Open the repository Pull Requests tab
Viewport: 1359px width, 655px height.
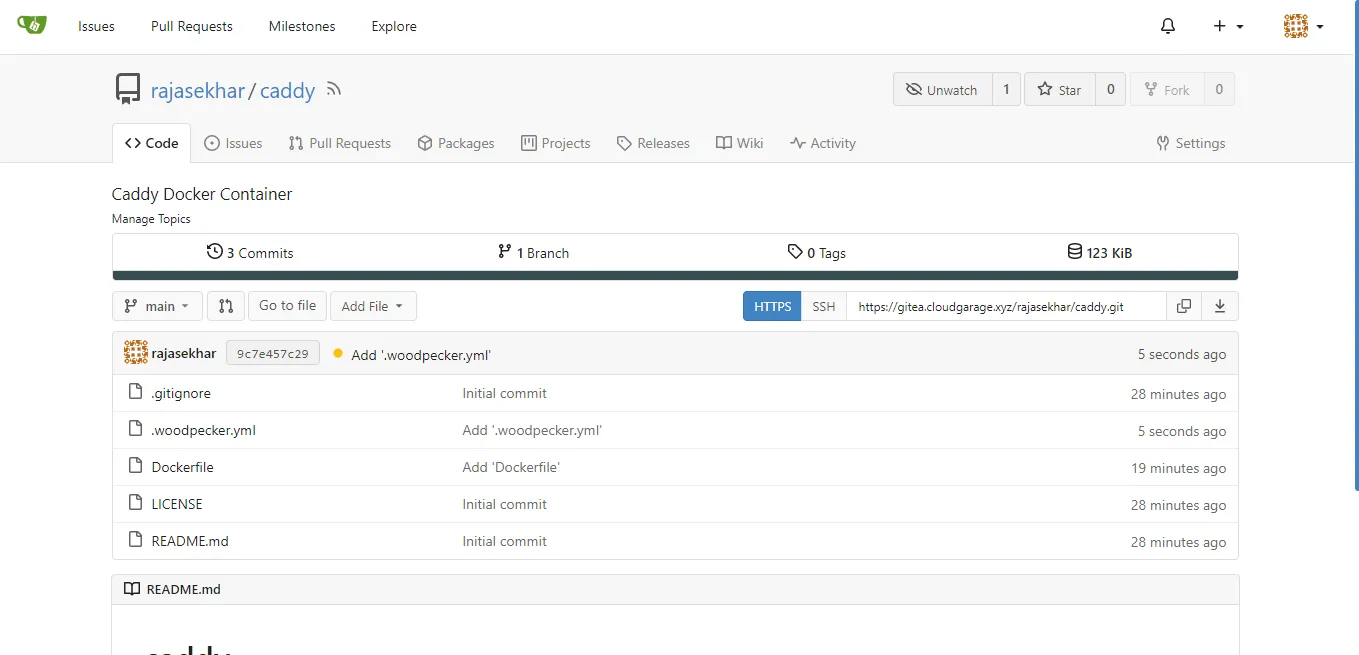point(340,143)
